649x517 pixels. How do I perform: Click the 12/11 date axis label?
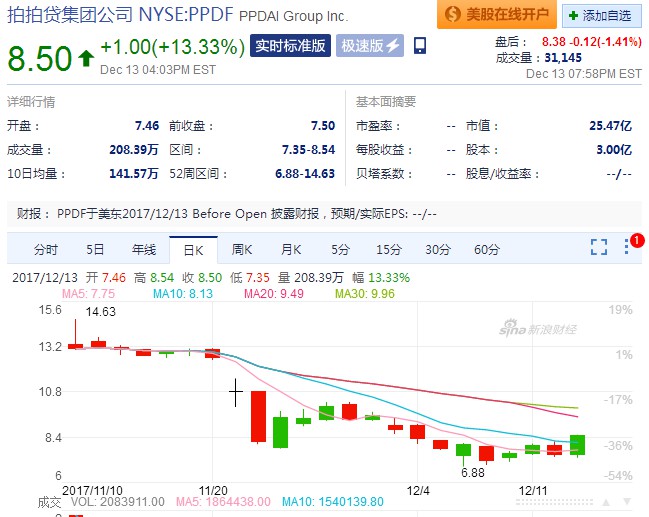click(533, 491)
